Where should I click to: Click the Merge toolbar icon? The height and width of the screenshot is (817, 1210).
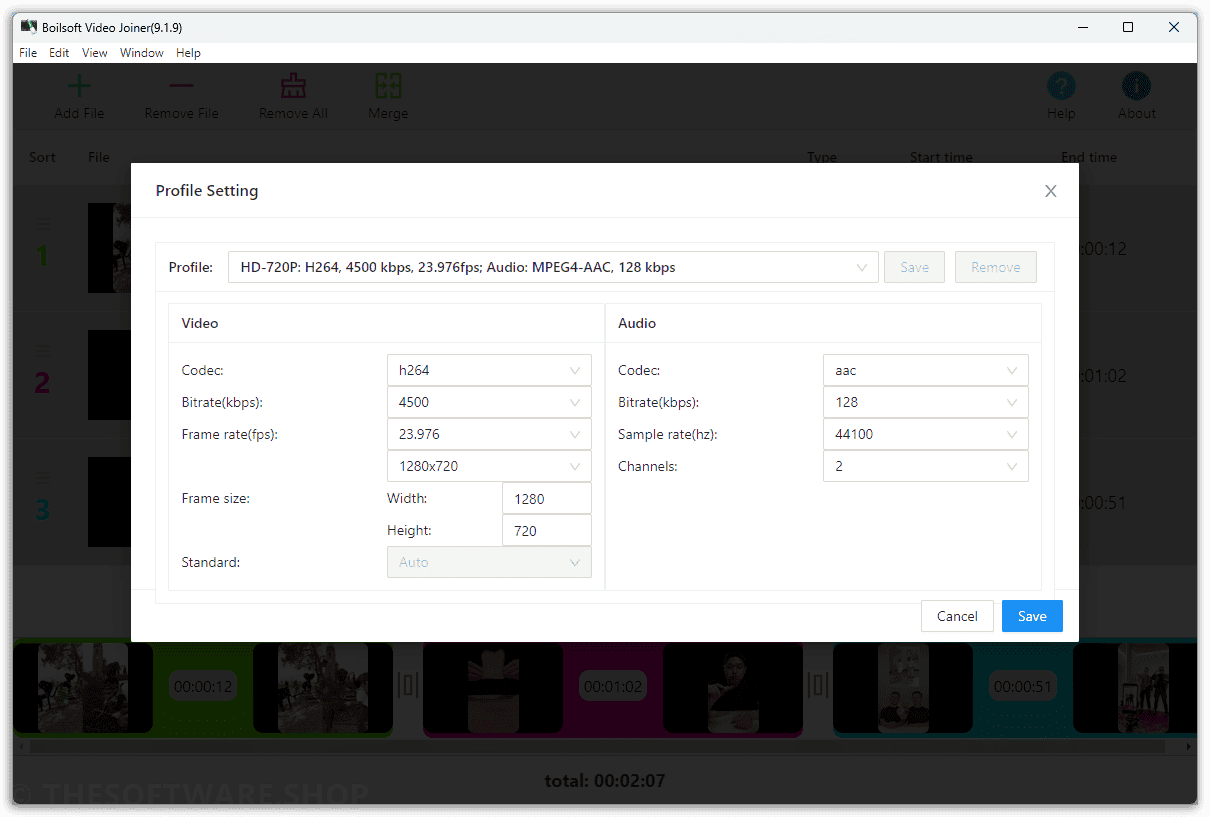388,86
